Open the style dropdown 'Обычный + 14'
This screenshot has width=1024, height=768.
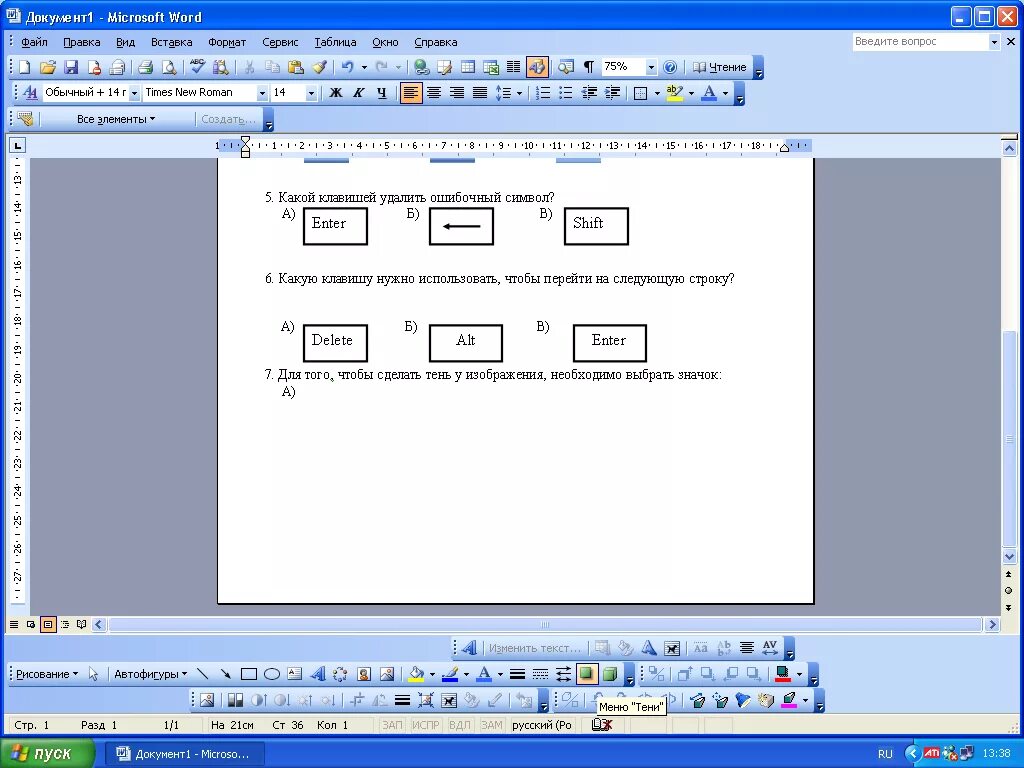click(134, 93)
